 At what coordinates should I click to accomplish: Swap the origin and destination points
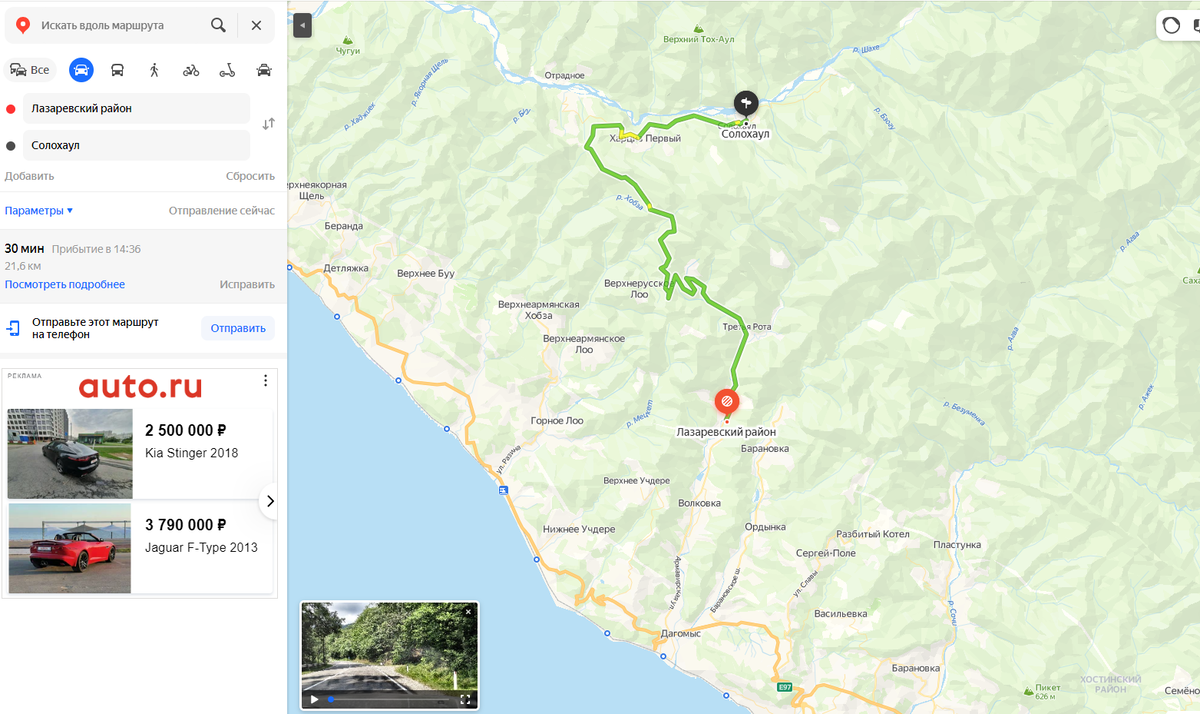[x=268, y=124]
